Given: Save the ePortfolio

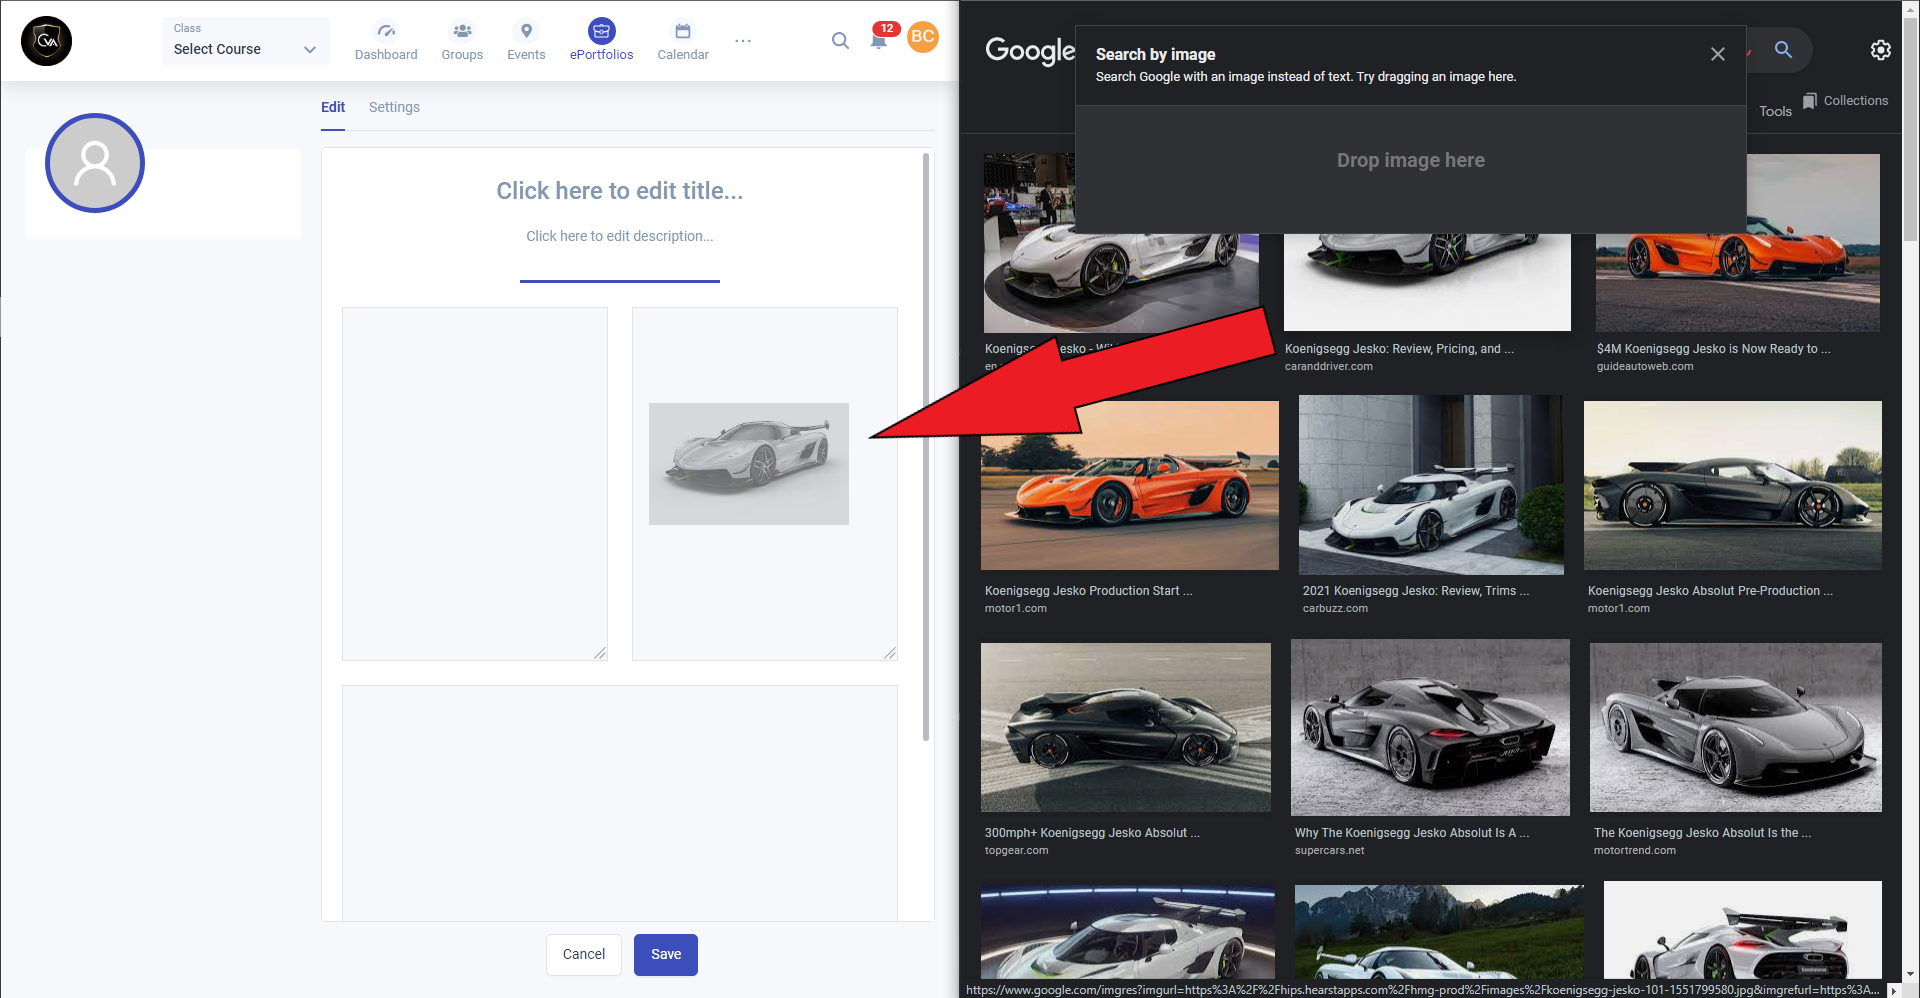Looking at the screenshot, I should tap(666, 955).
